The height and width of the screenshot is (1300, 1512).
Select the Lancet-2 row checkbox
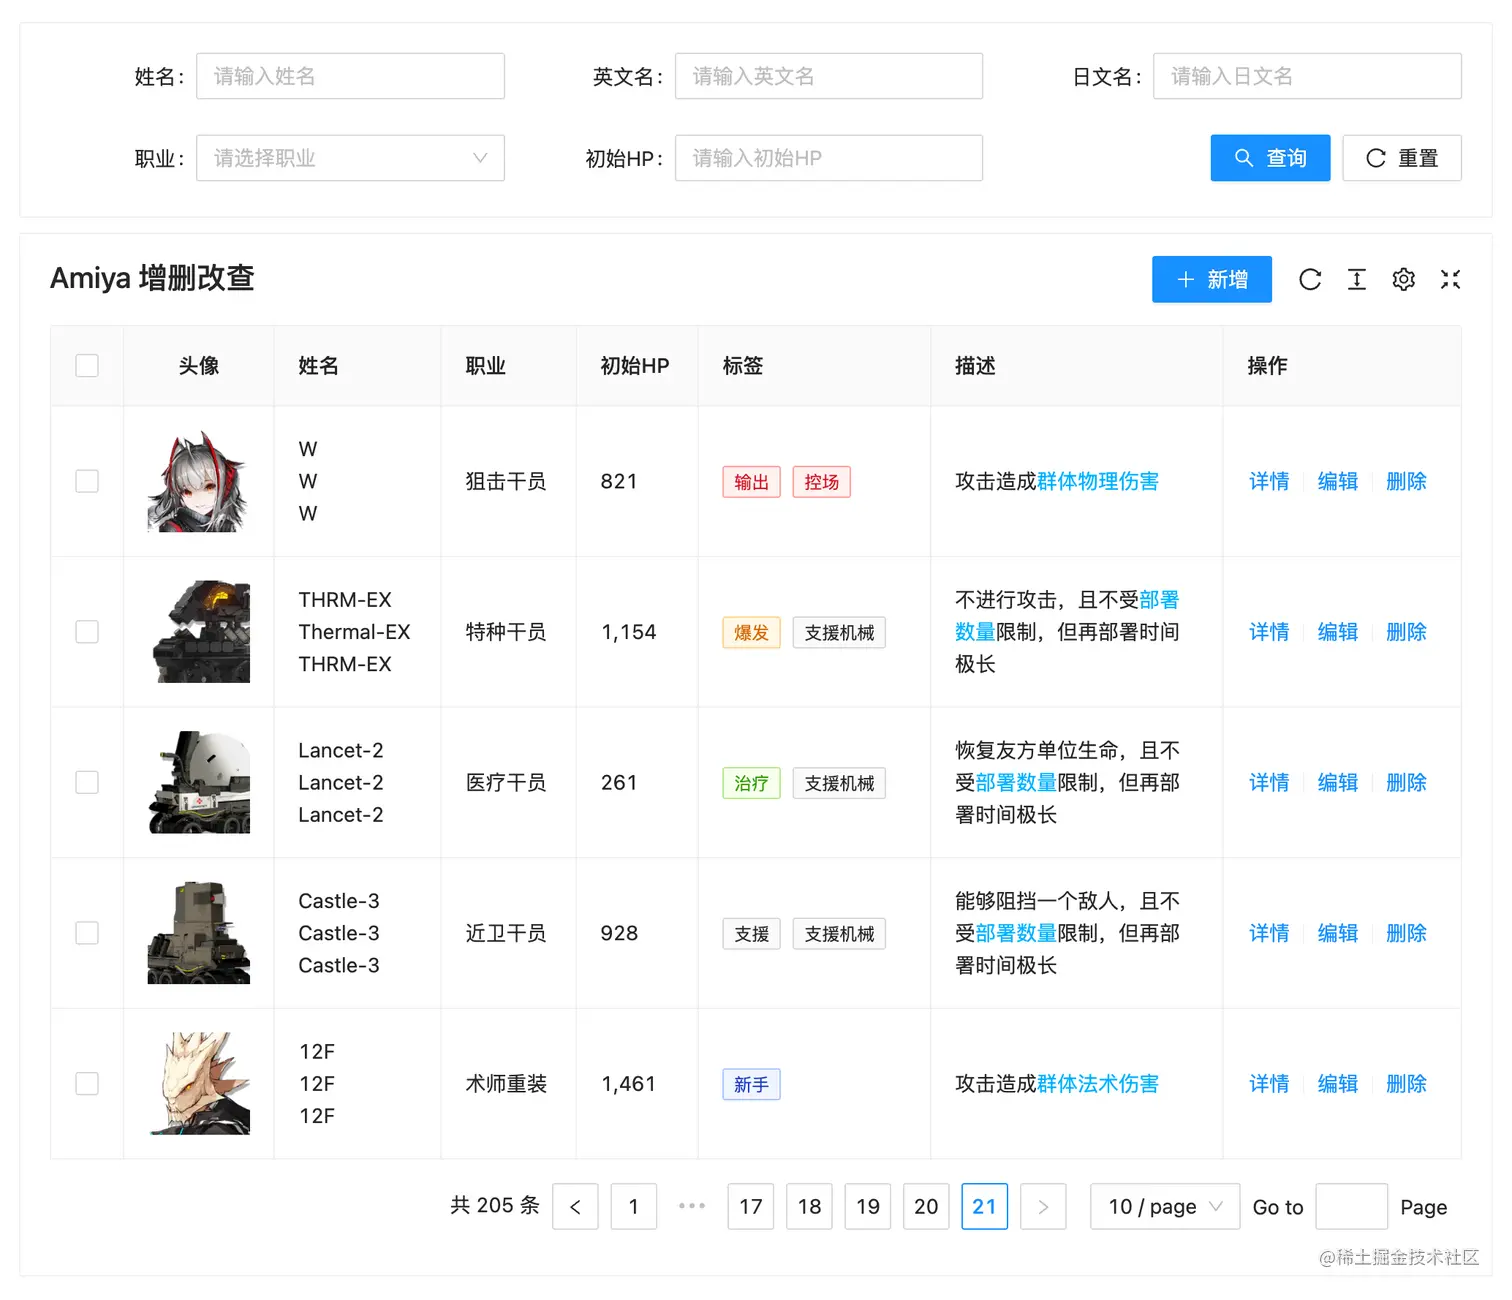pyautogui.click(x=87, y=782)
